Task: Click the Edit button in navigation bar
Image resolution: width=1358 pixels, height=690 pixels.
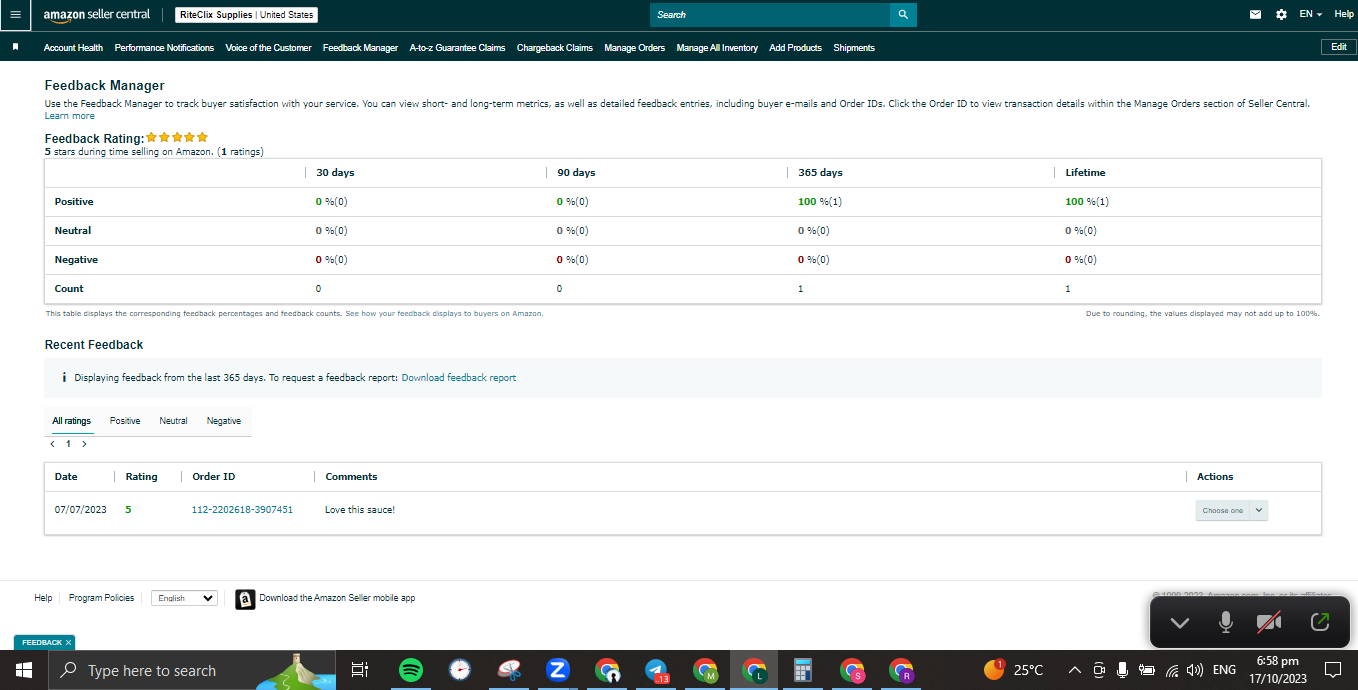Action: click(x=1339, y=47)
